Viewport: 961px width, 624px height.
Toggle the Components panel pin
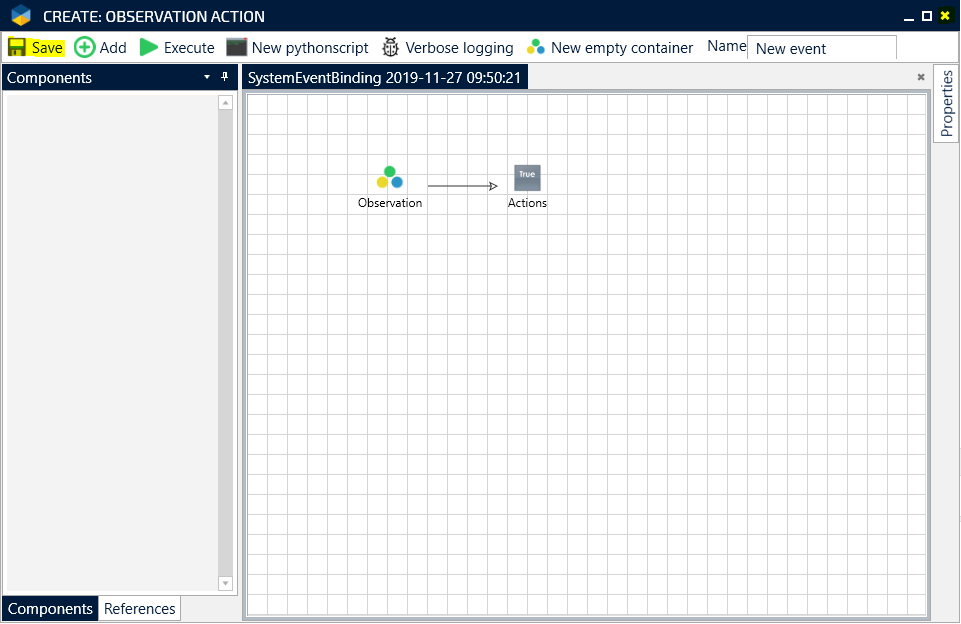click(225, 77)
